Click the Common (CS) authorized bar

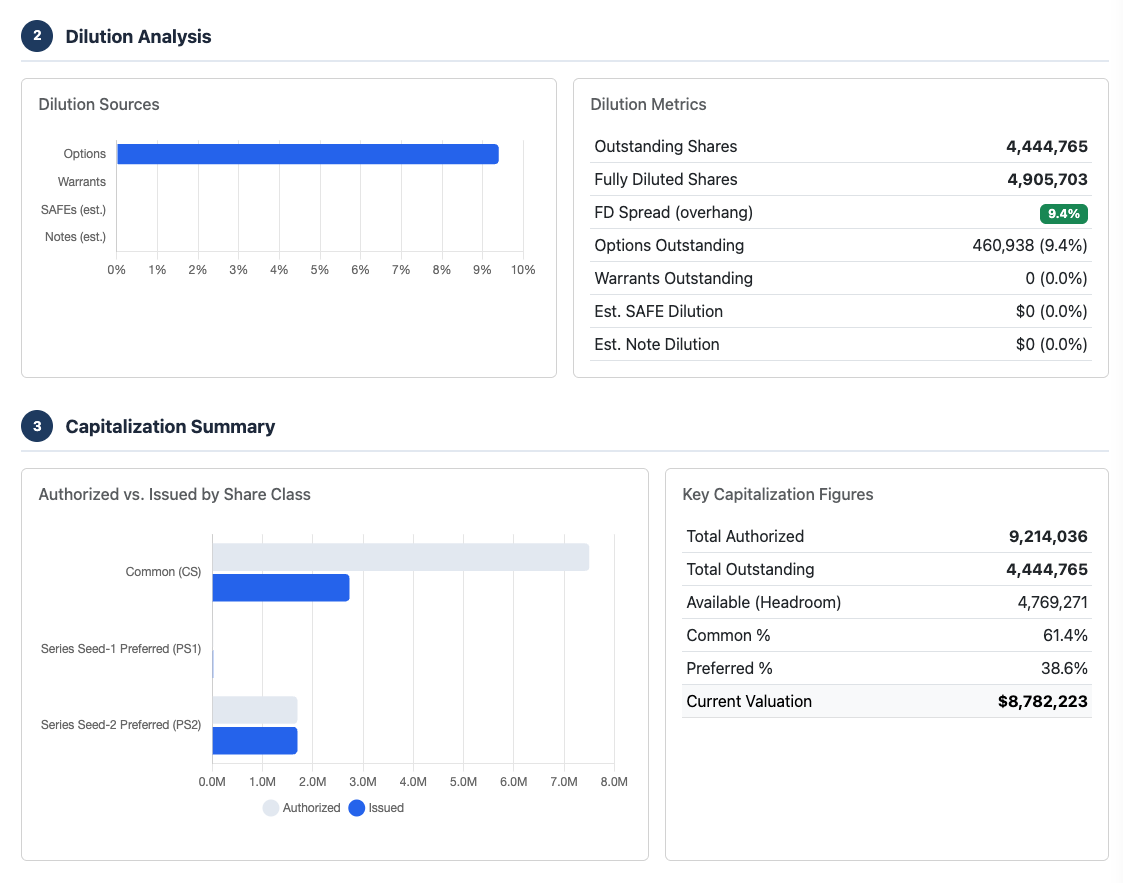(x=400, y=556)
